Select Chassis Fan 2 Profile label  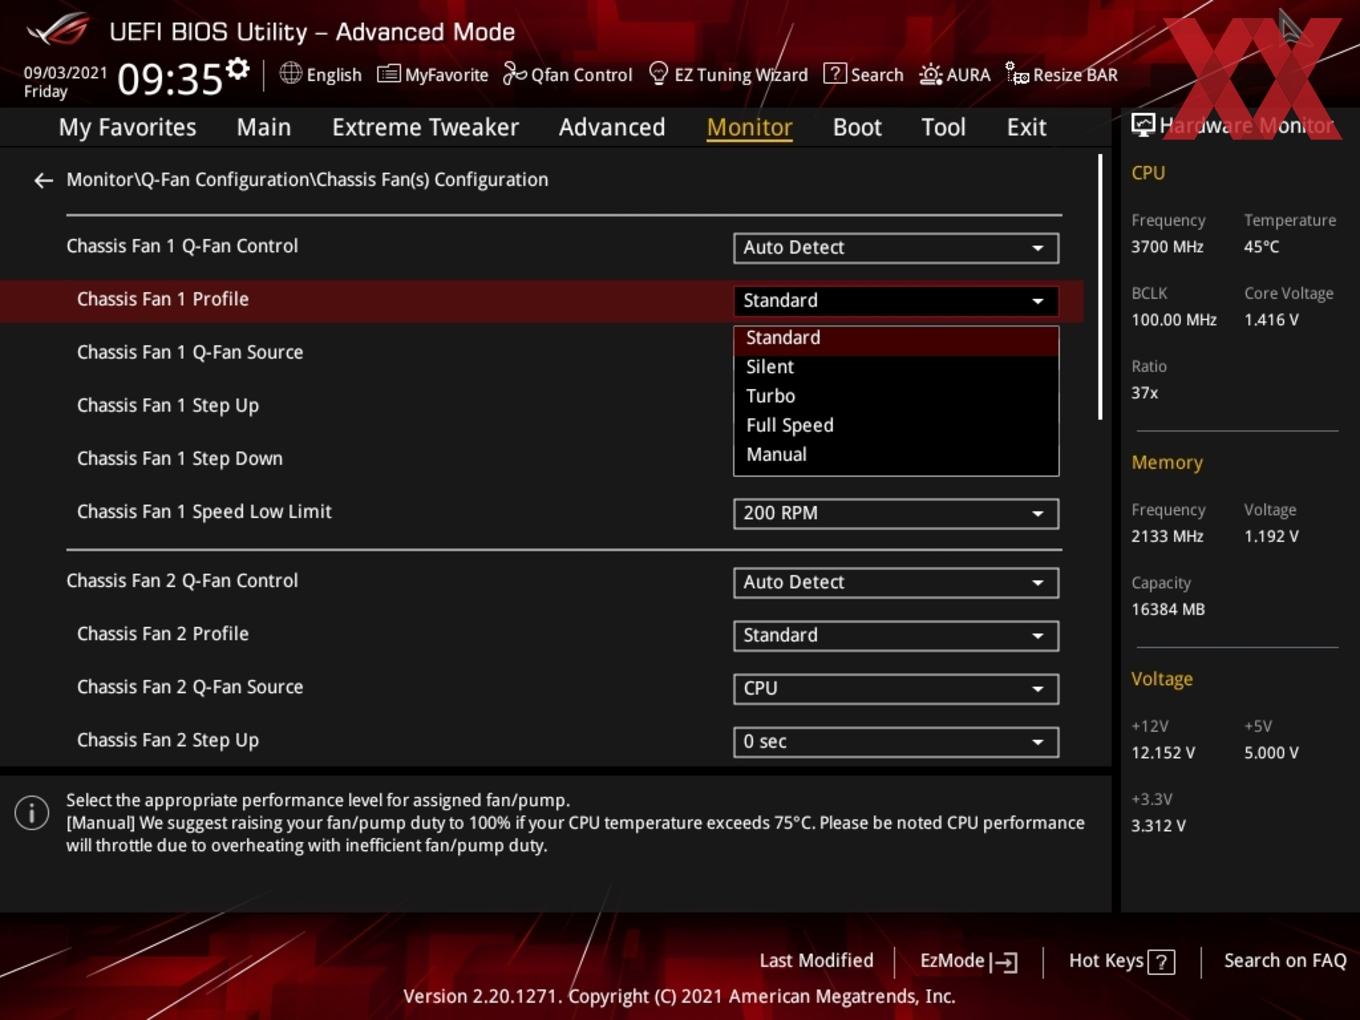click(163, 633)
